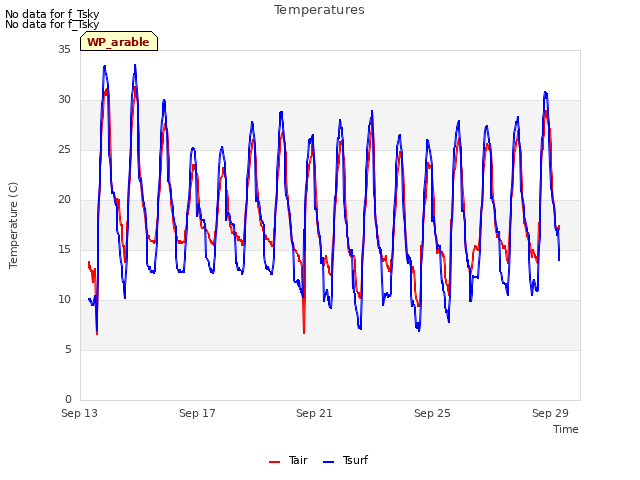Click the first 'No data for f_Tsky' message

click(x=52, y=14)
